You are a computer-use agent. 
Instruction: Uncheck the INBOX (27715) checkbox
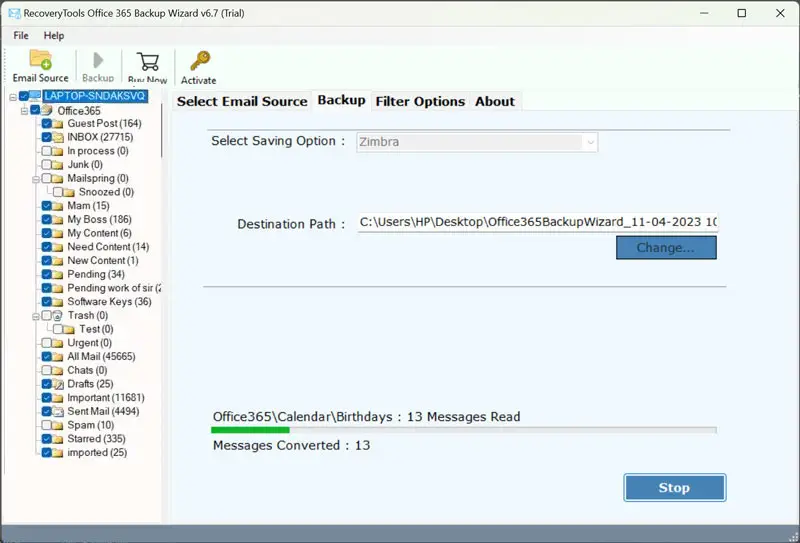tap(46, 137)
